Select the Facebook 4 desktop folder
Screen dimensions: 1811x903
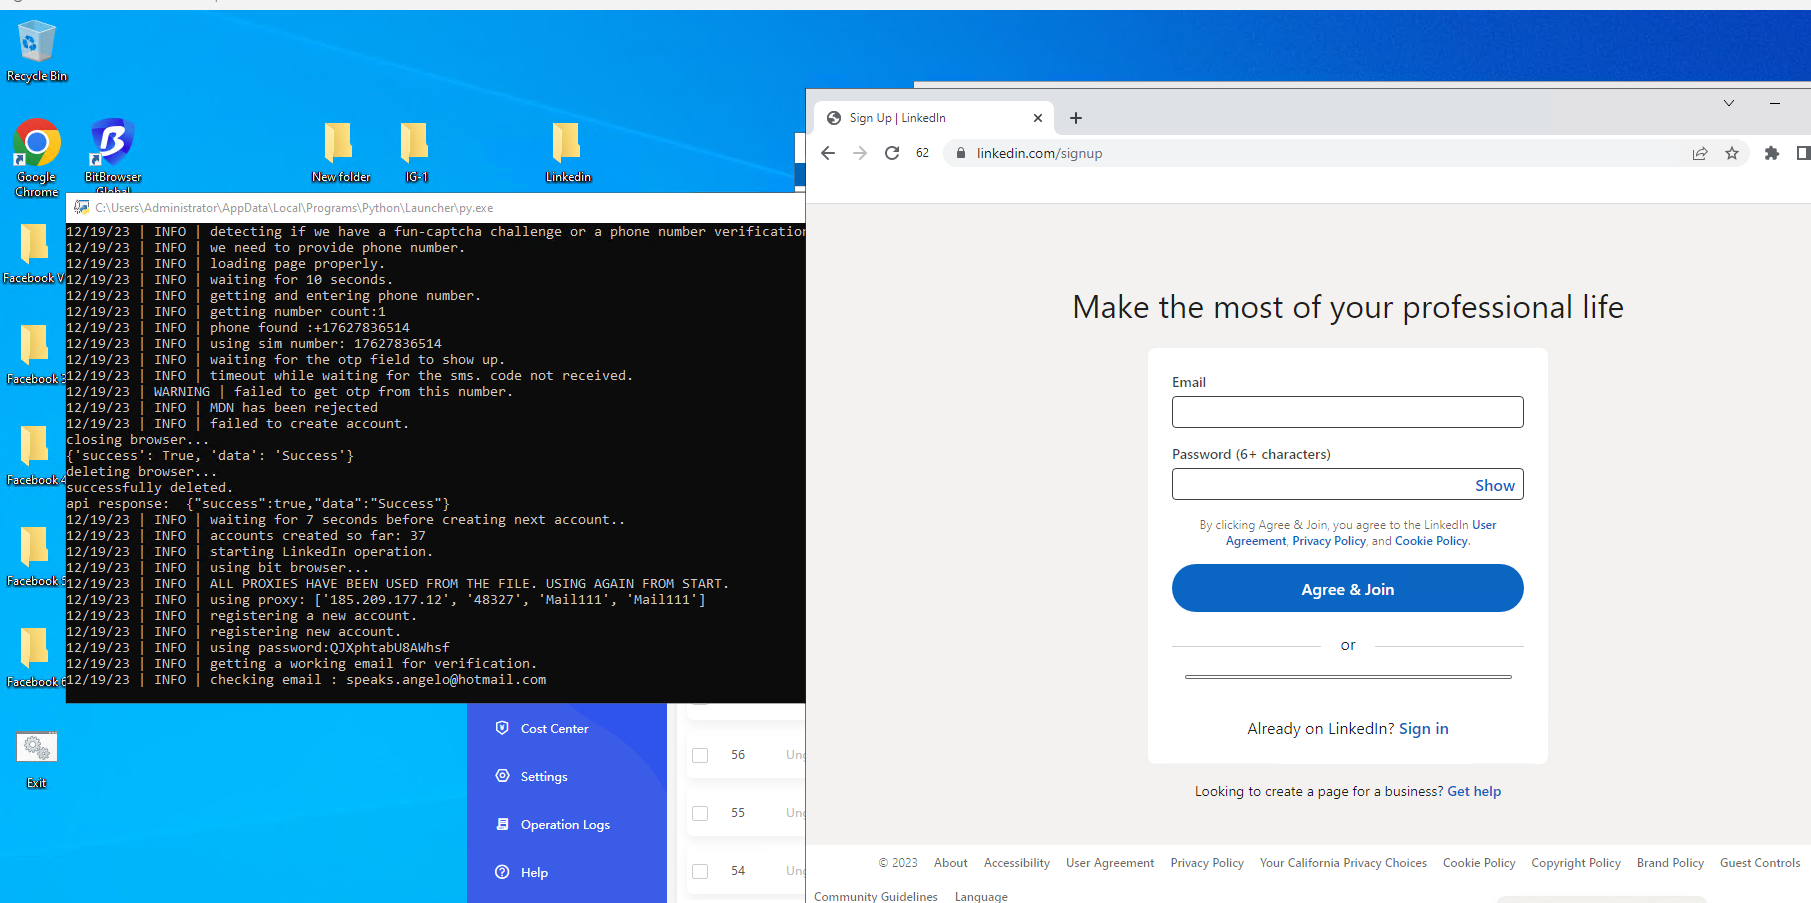pyautogui.click(x=34, y=455)
